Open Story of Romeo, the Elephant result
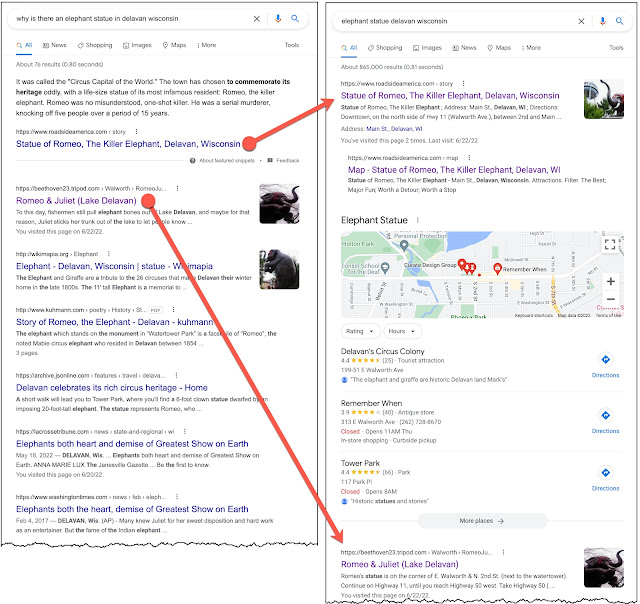Screen dimensions: 640x604 pos(114,322)
